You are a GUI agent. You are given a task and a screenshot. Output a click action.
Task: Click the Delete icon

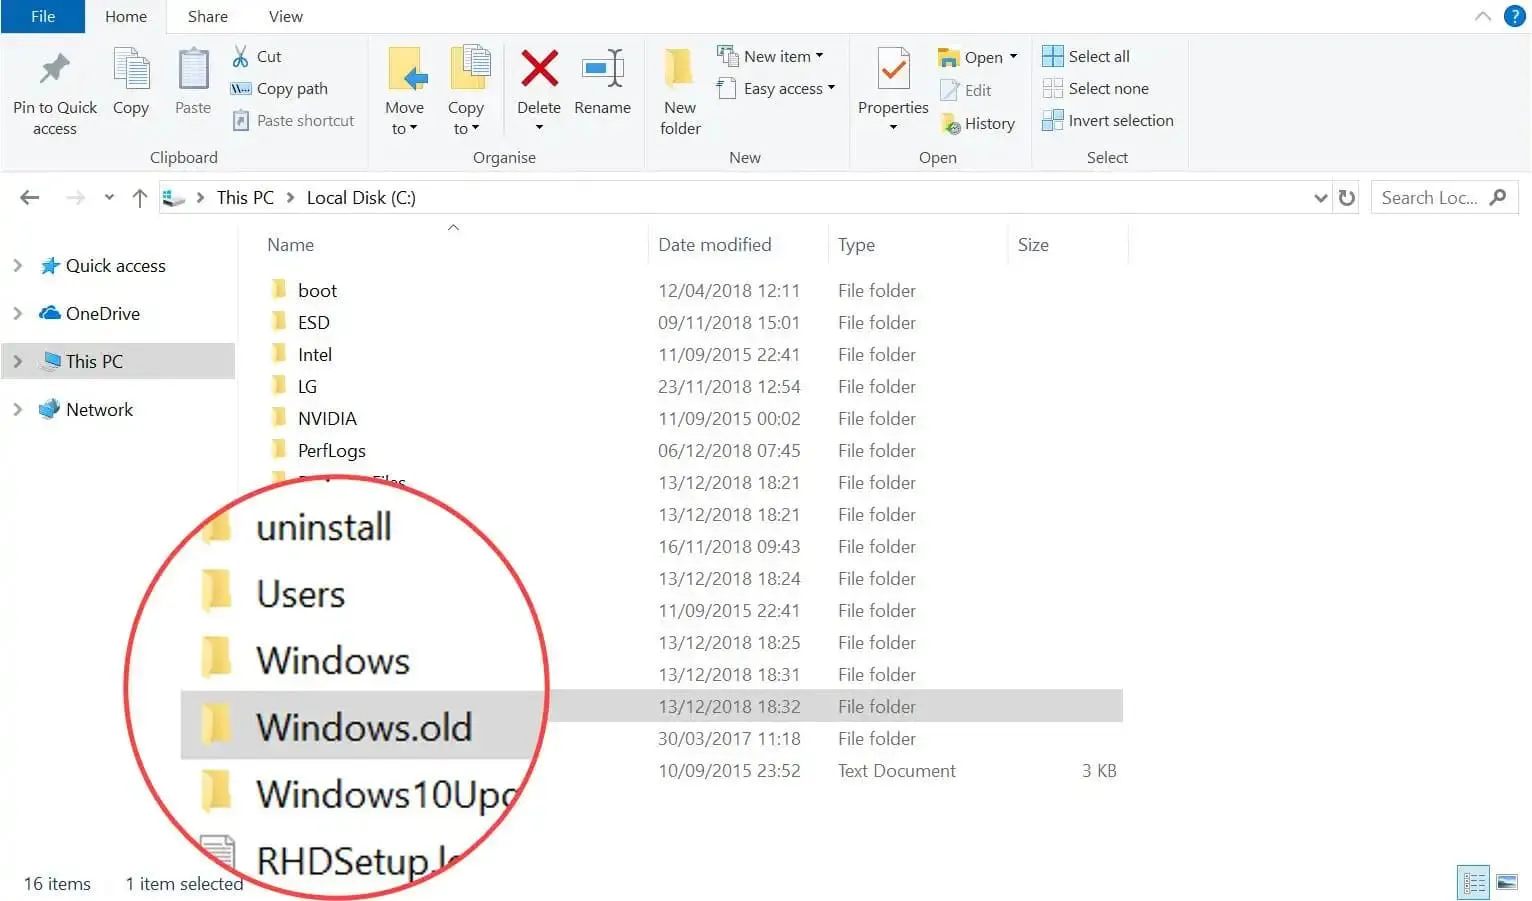pos(539,72)
